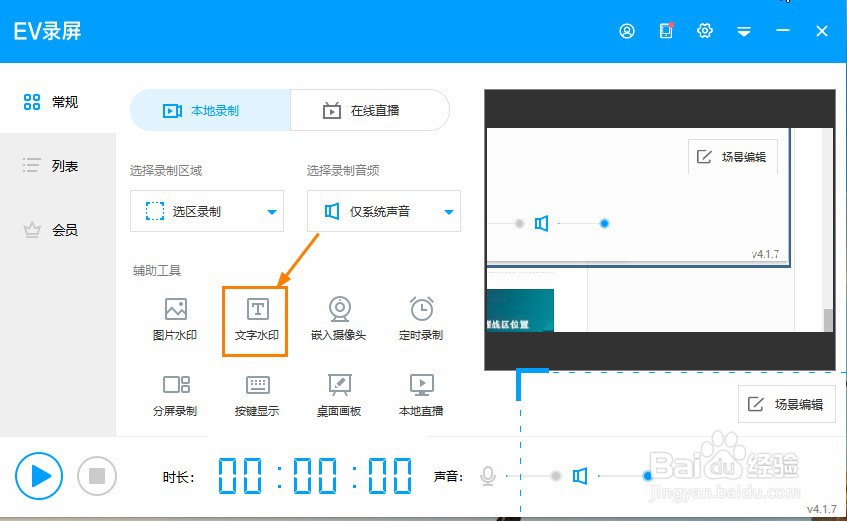847x521 pixels.
Task: Click 场景编辑 button inside the preview
Action: [732, 157]
